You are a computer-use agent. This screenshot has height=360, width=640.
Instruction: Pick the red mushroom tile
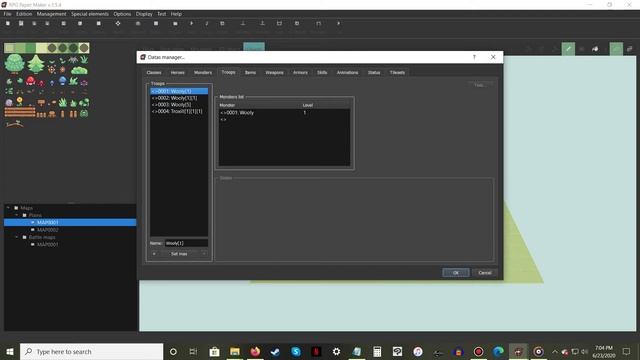pos(31,81)
